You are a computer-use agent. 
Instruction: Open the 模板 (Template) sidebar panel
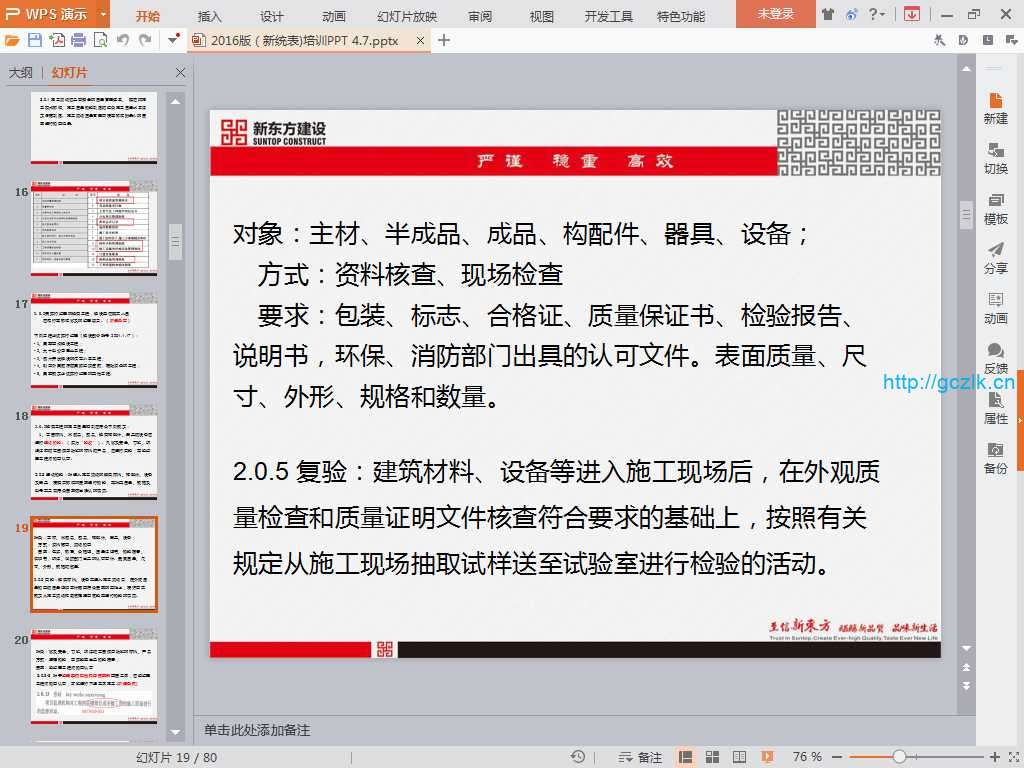(x=995, y=208)
